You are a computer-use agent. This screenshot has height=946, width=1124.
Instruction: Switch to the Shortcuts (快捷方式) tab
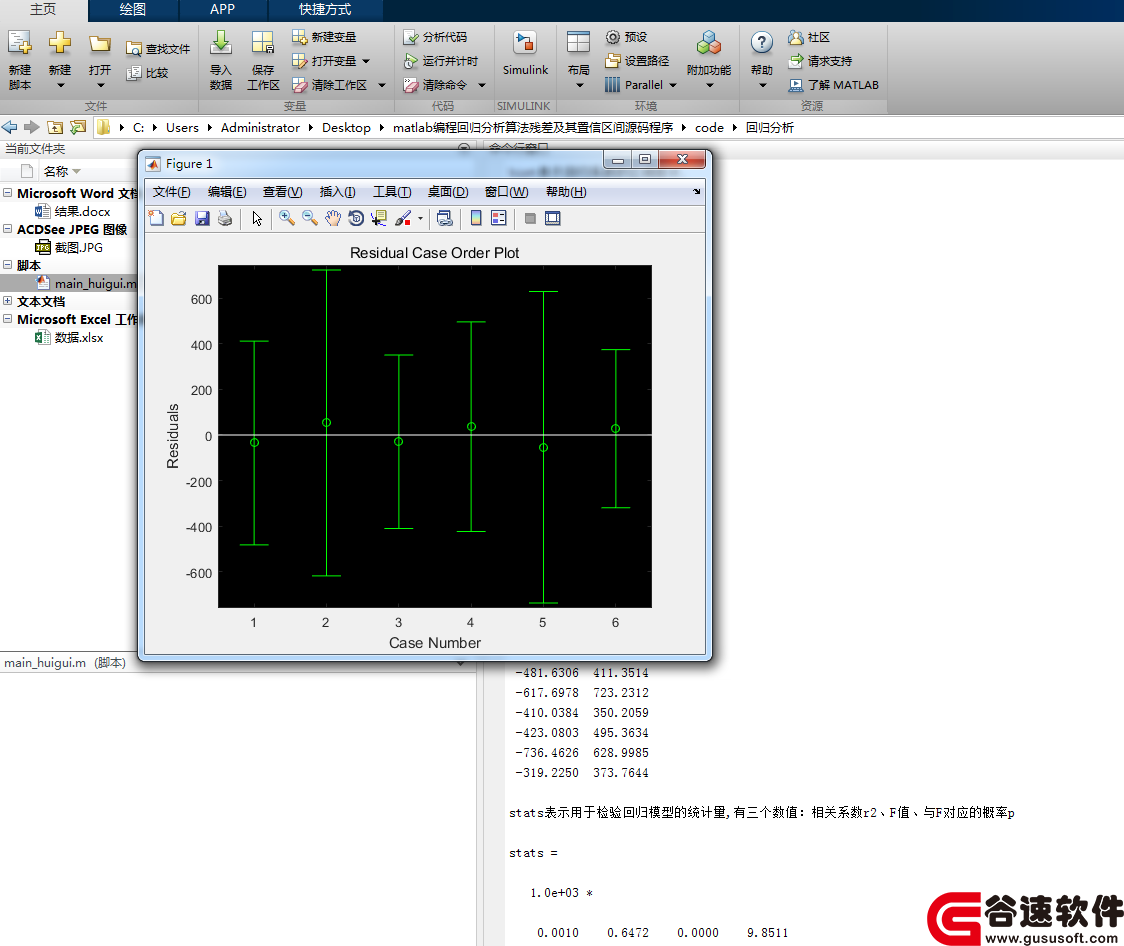[325, 9]
